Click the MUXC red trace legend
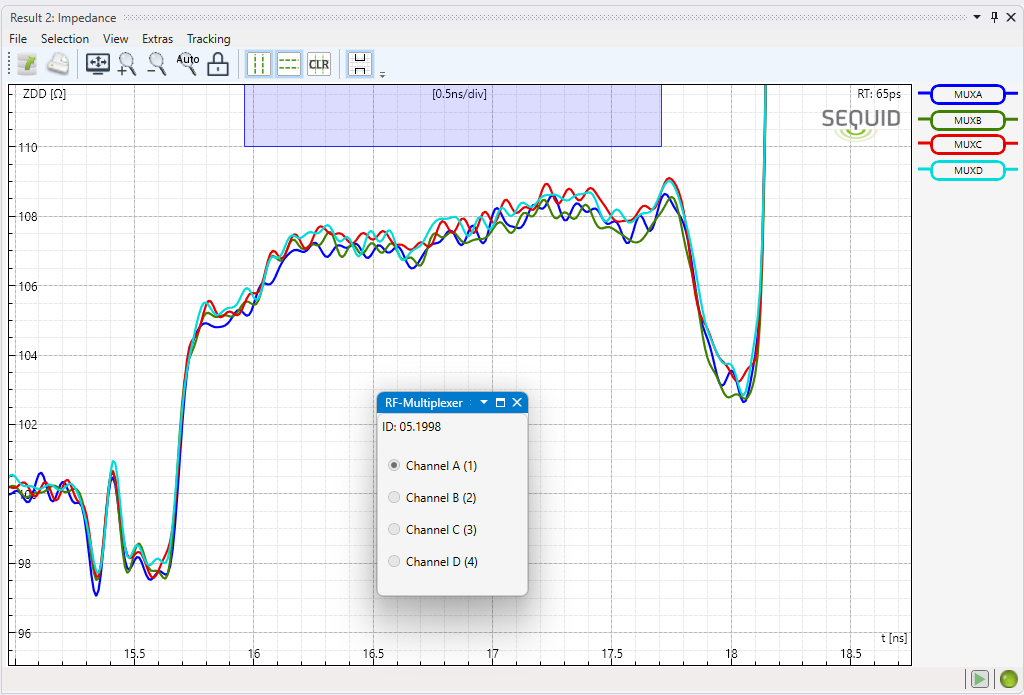 point(967,145)
